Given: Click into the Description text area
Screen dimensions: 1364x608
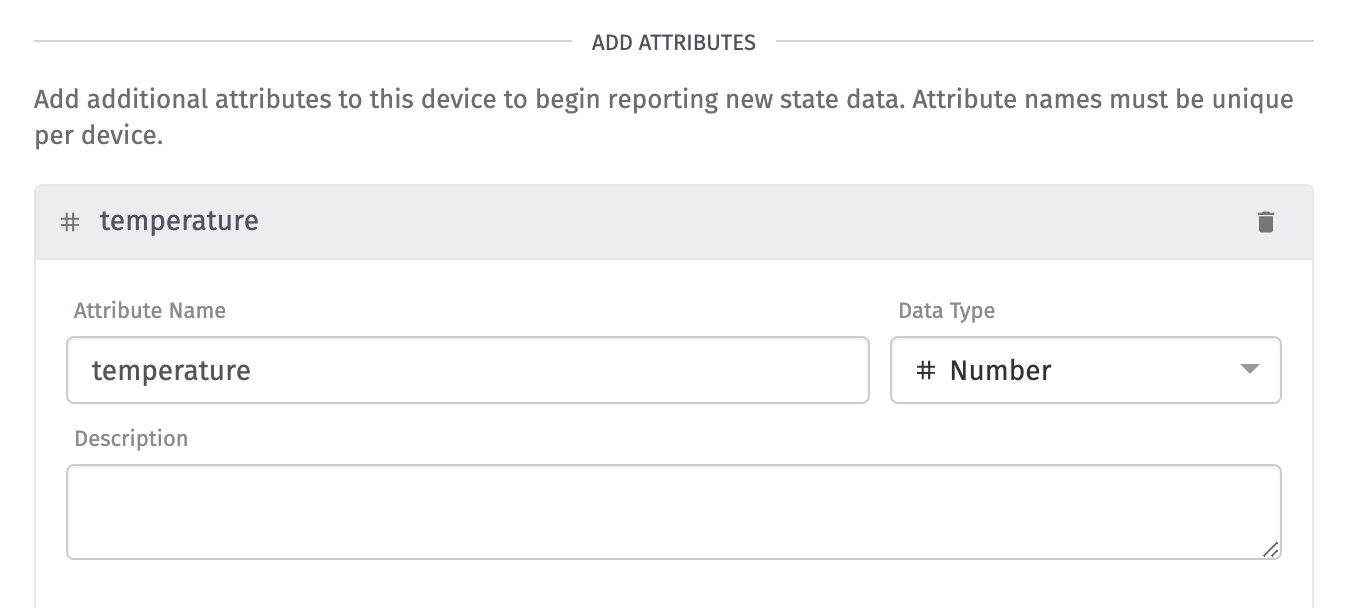Looking at the screenshot, I should pos(673,512).
